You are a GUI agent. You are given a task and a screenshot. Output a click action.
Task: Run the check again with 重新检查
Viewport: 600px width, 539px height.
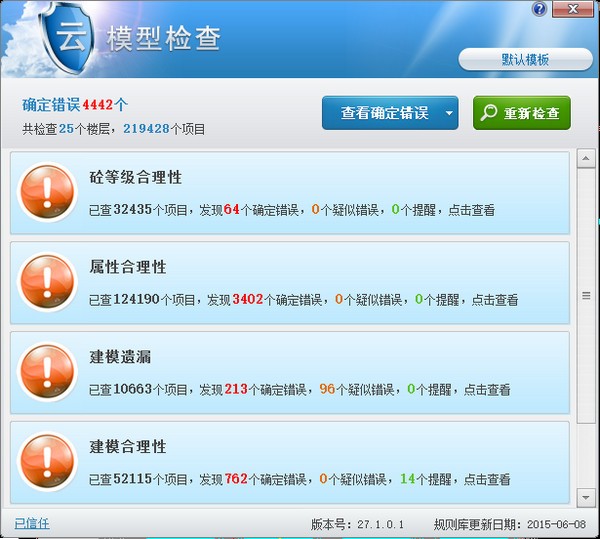[x=522, y=113]
